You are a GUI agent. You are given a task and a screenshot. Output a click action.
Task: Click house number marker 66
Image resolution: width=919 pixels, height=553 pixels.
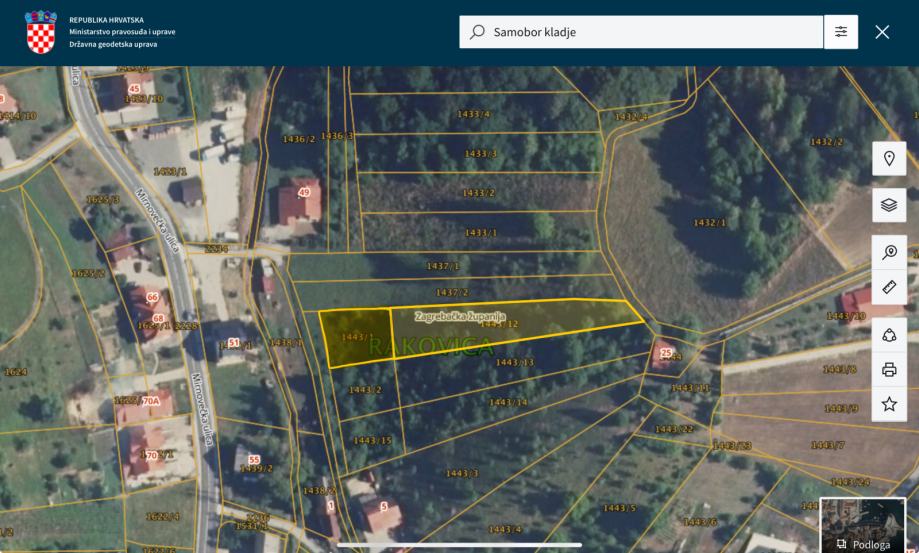click(152, 297)
